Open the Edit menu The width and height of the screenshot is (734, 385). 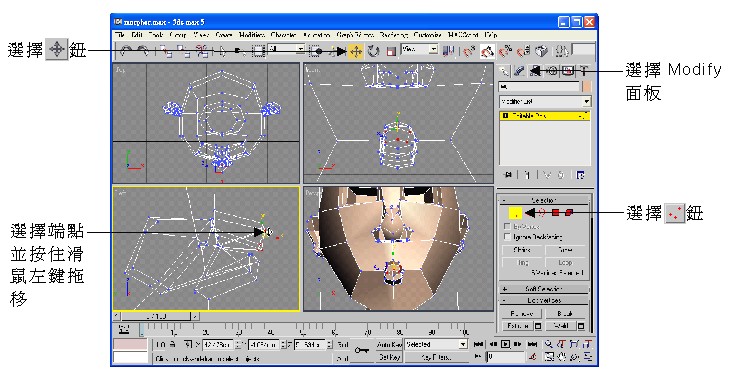(137, 35)
